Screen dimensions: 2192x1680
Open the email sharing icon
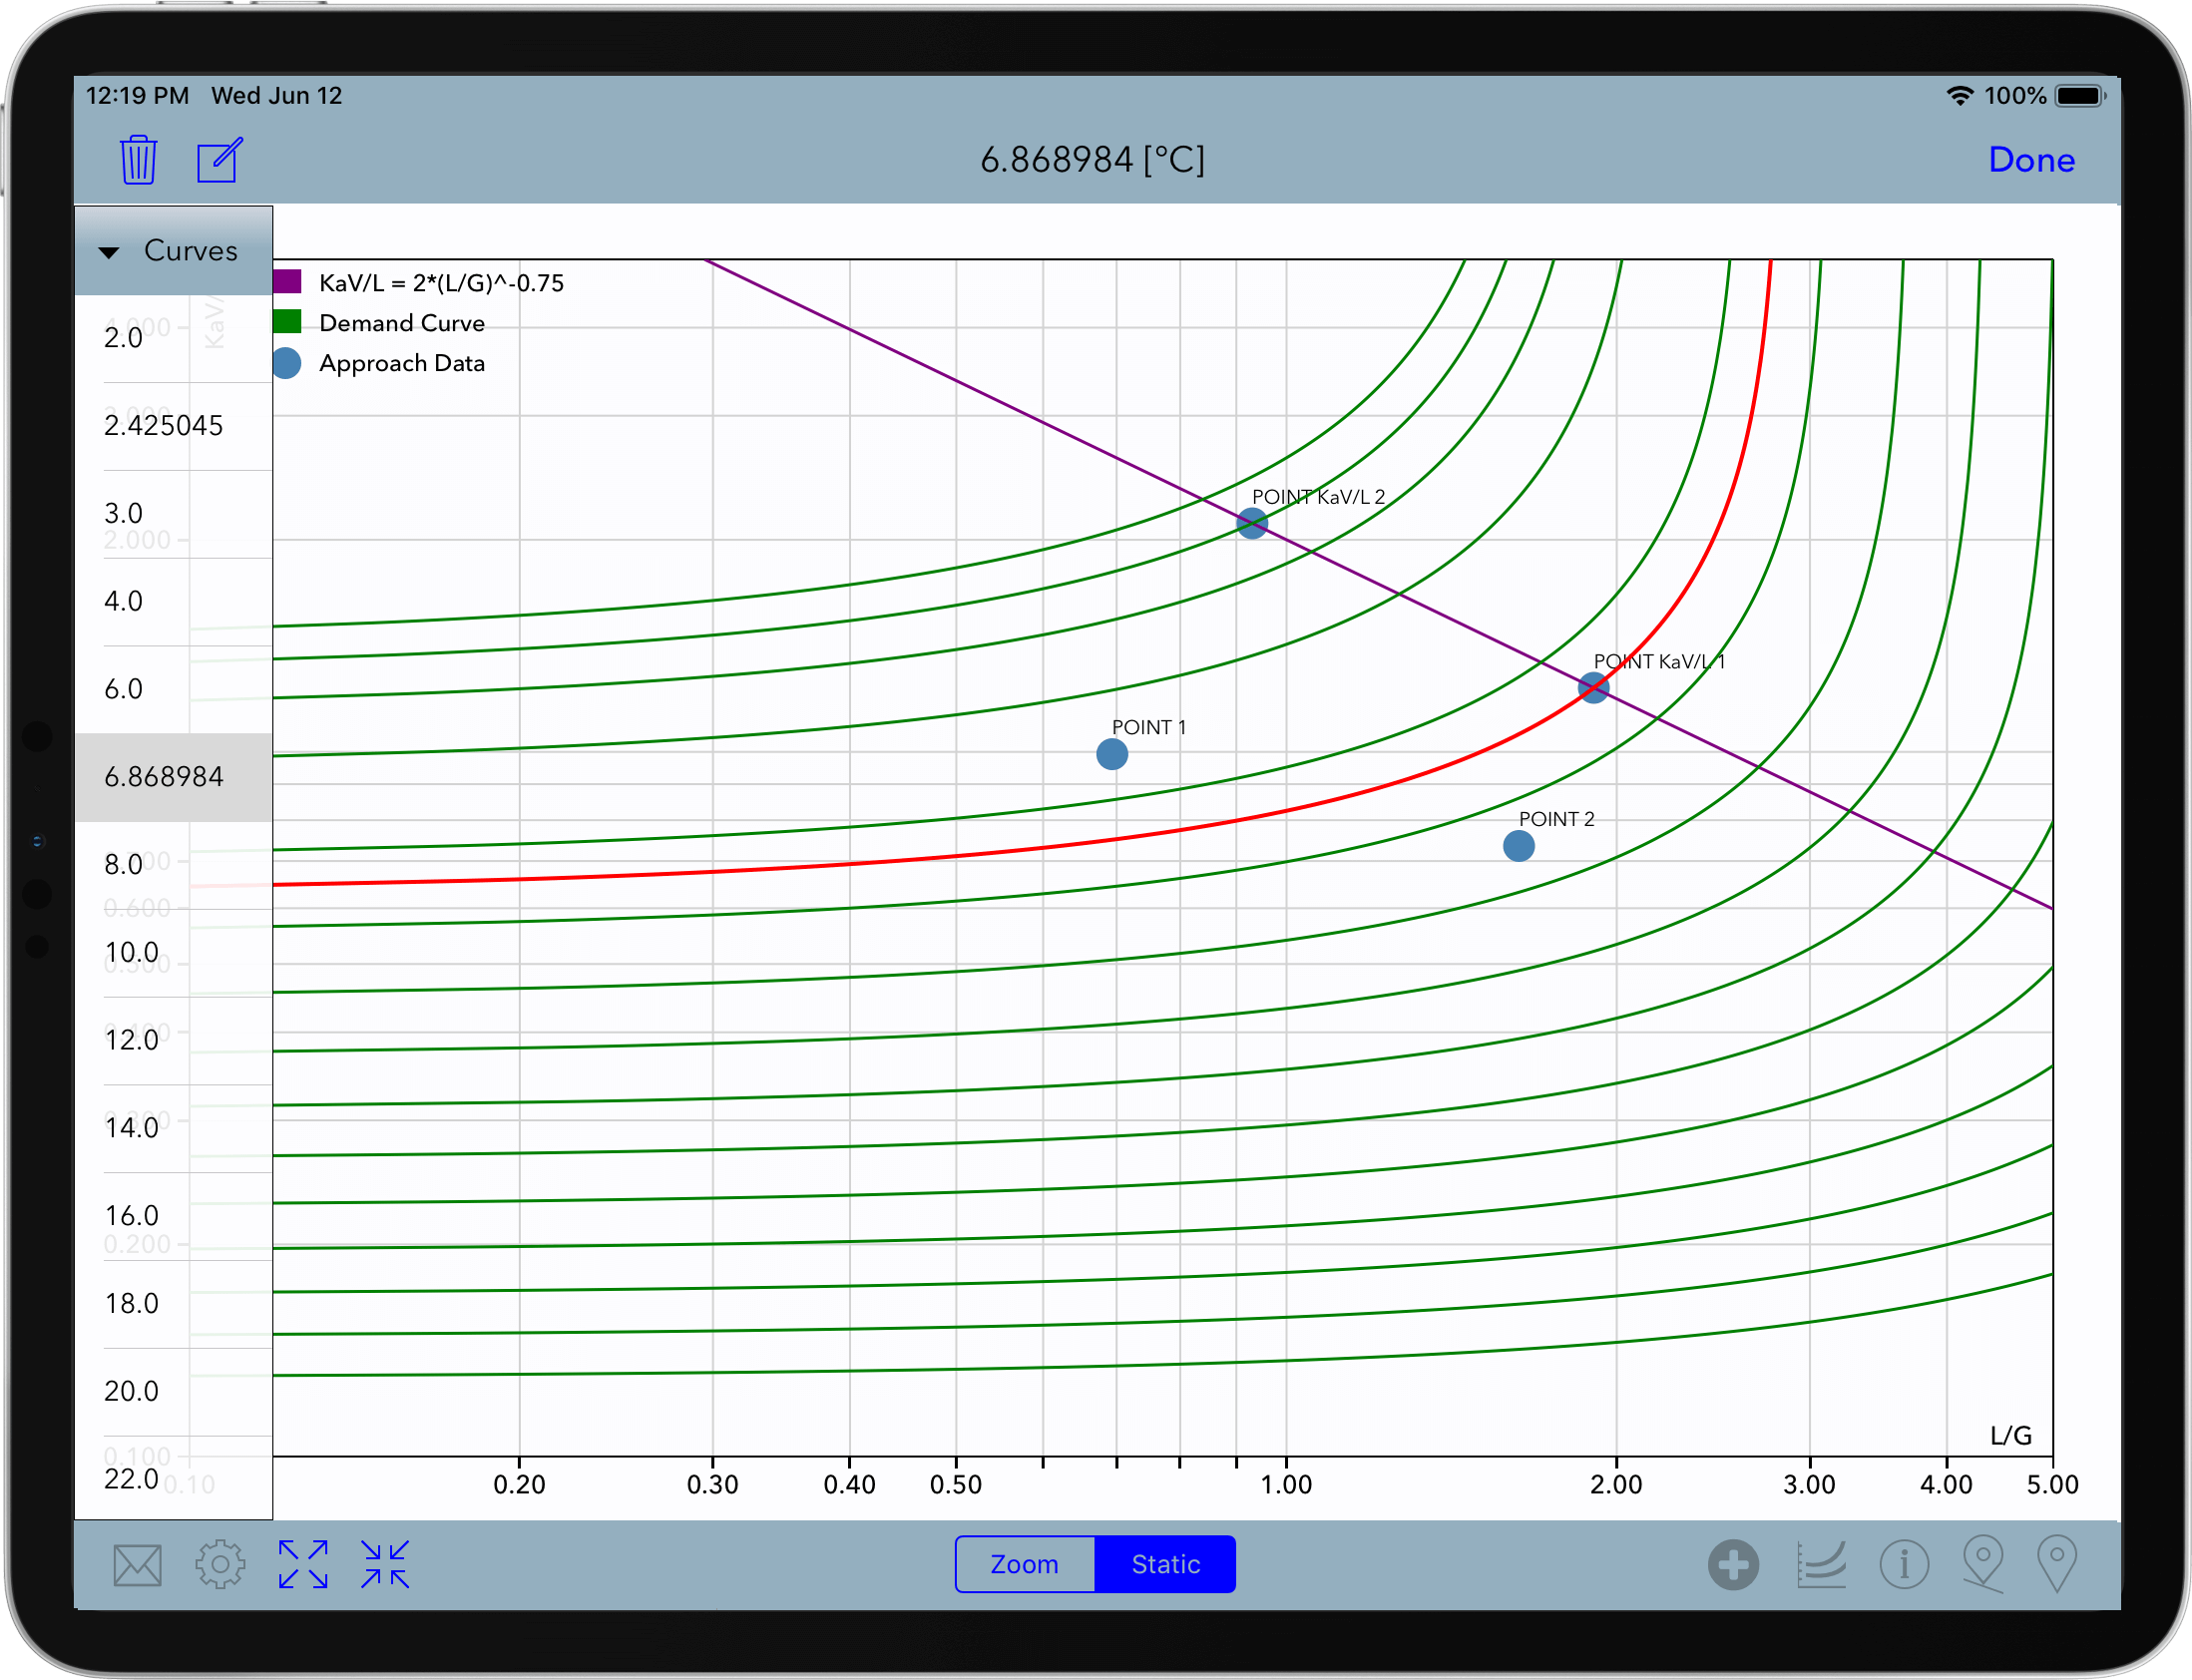(137, 1564)
